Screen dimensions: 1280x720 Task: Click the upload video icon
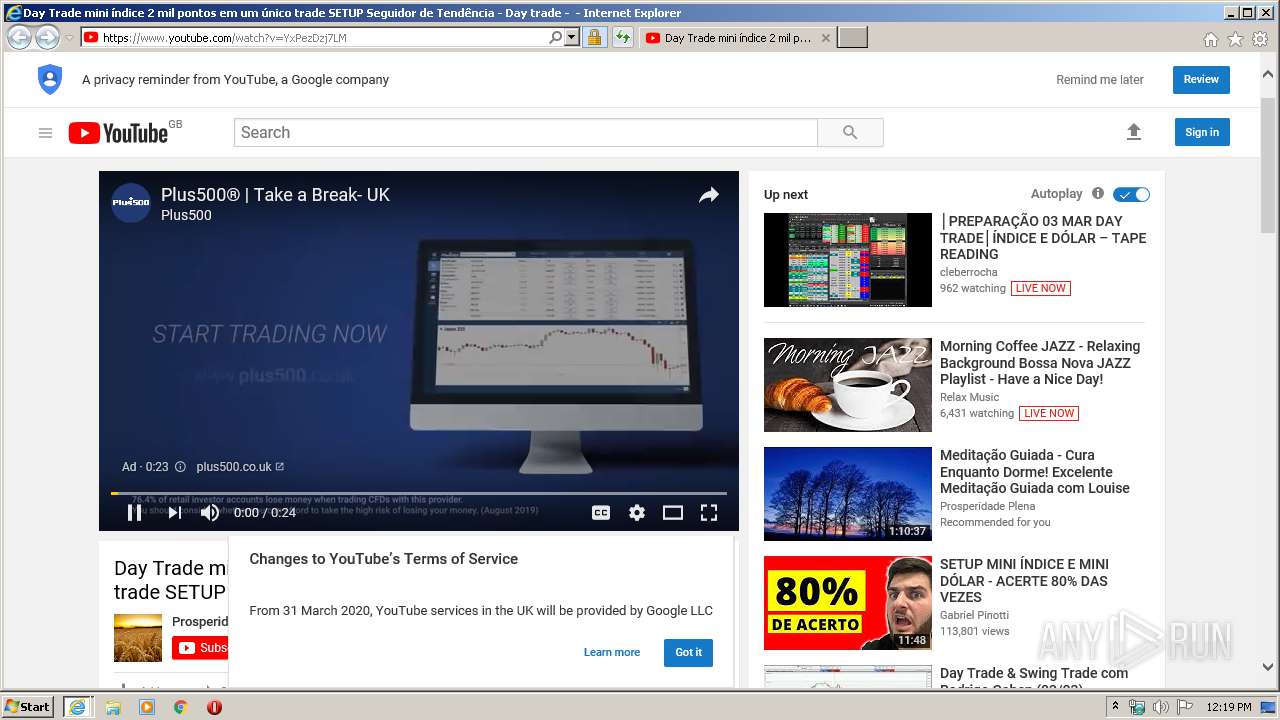[1133, 132]
